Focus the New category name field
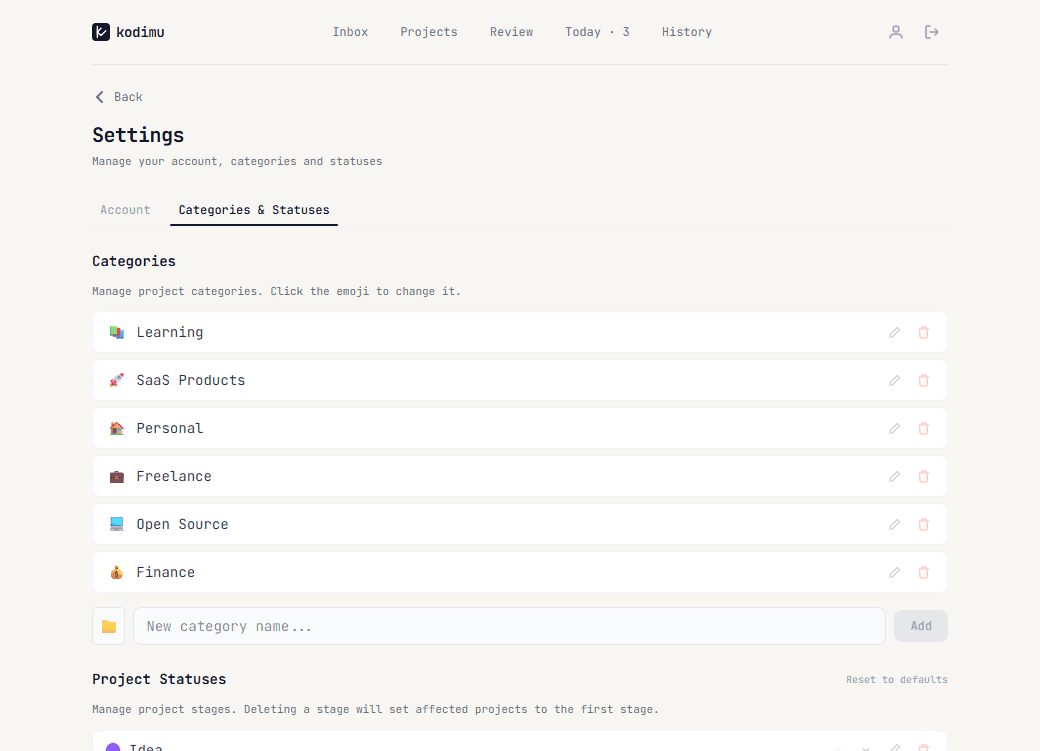 click(509, 626)
